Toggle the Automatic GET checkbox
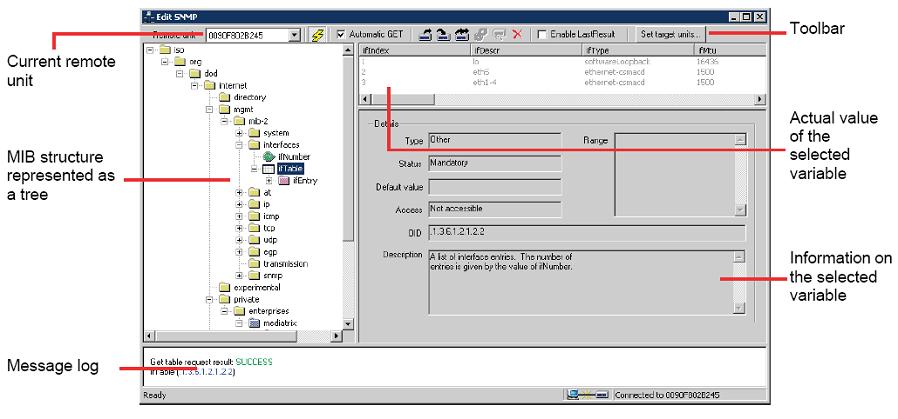 [x=342, y=34]
